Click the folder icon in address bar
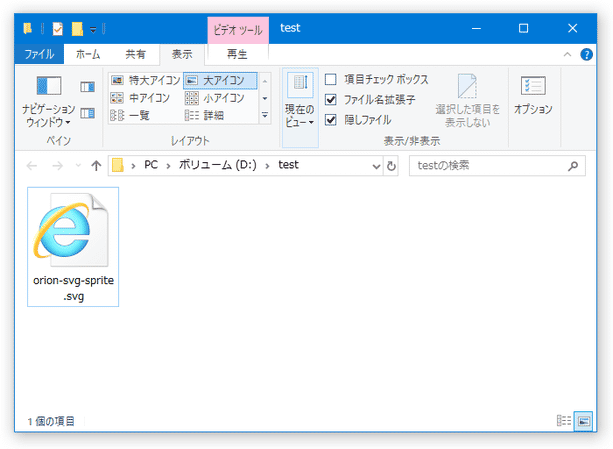The width and height of the screenshot is (613, 449). pyautogui.click(x=118, y=165)
